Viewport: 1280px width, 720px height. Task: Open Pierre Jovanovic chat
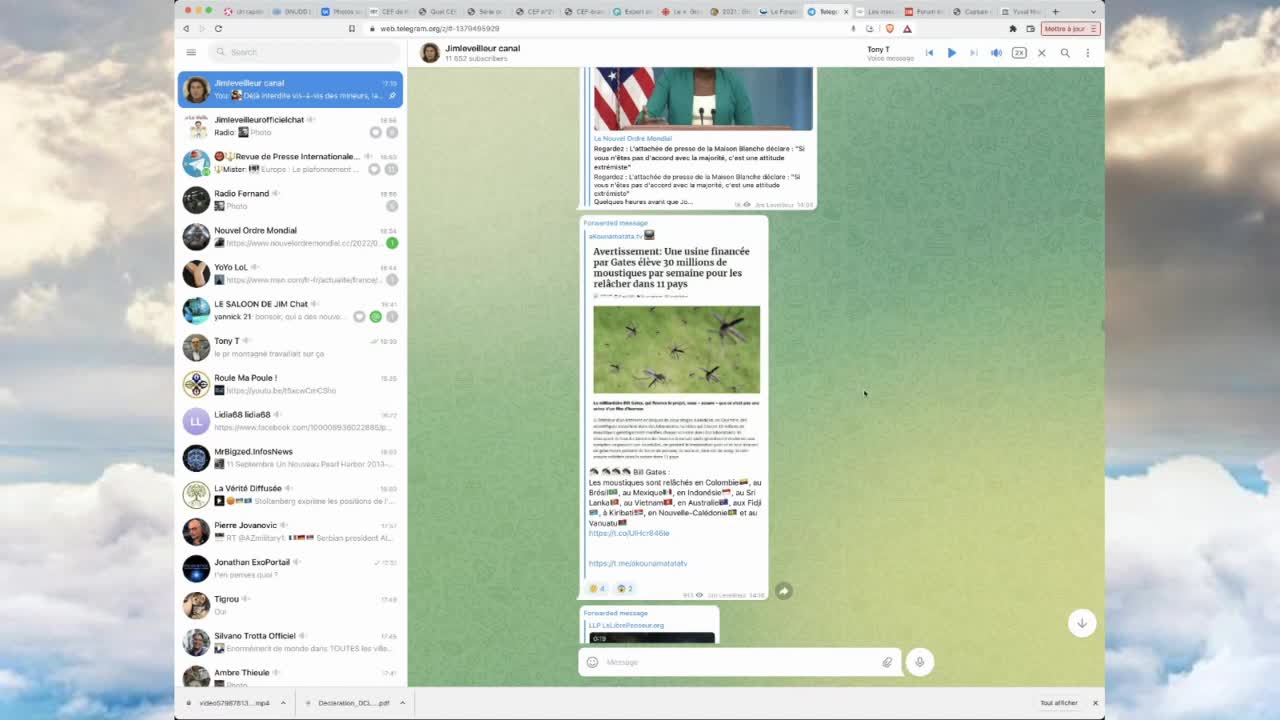click(x=291, y=531)
